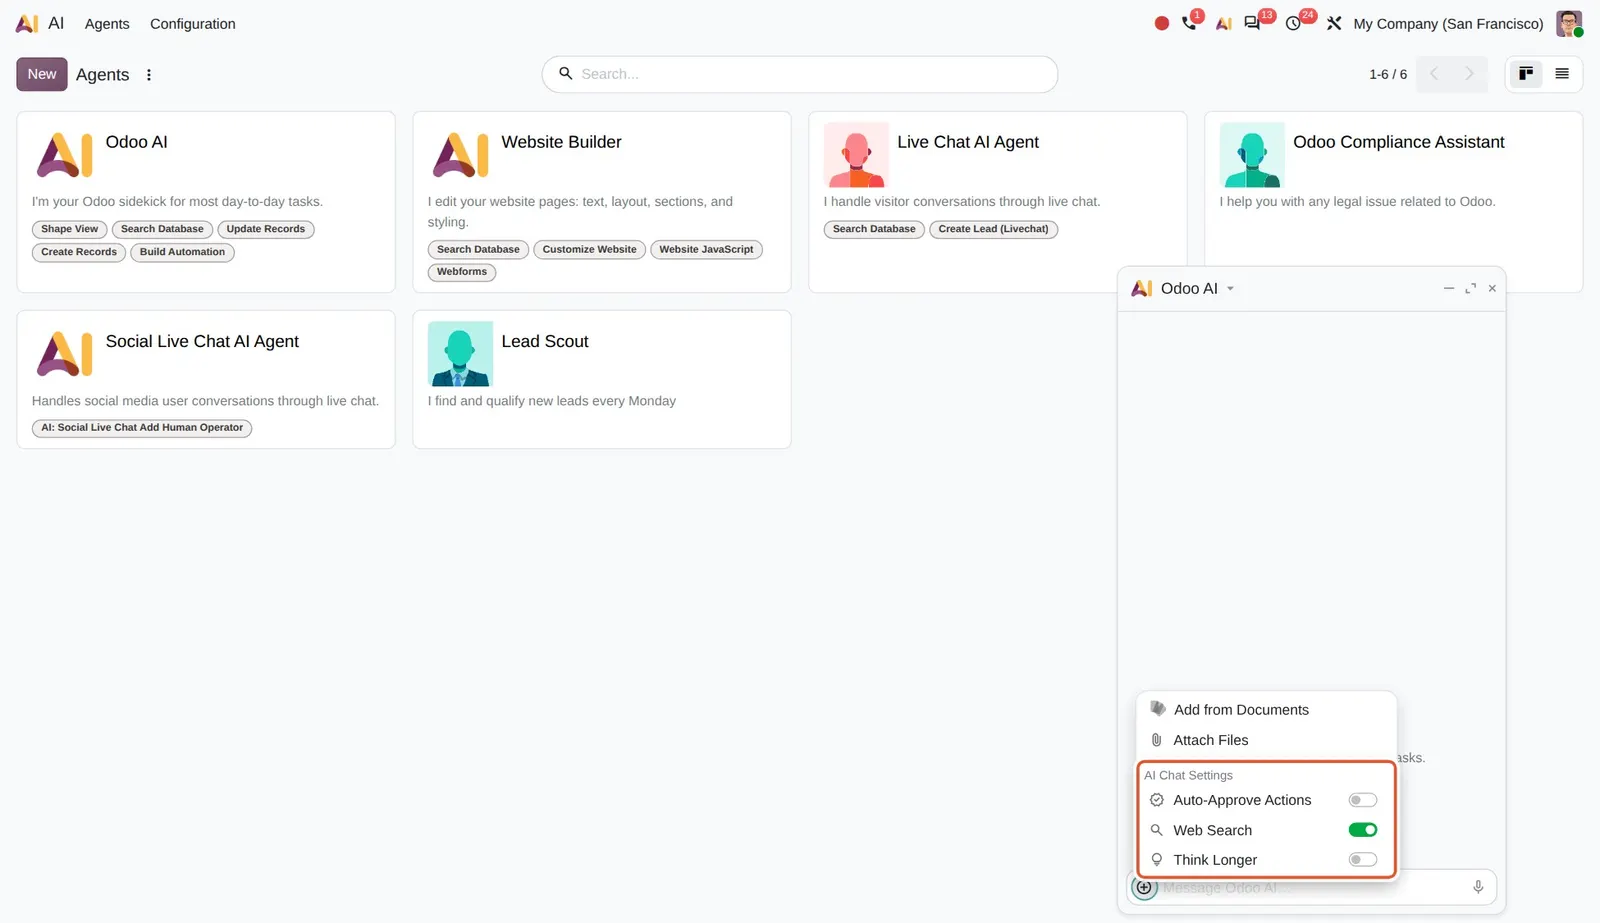Click the Website Builder card logo

[x=460, y=155]
